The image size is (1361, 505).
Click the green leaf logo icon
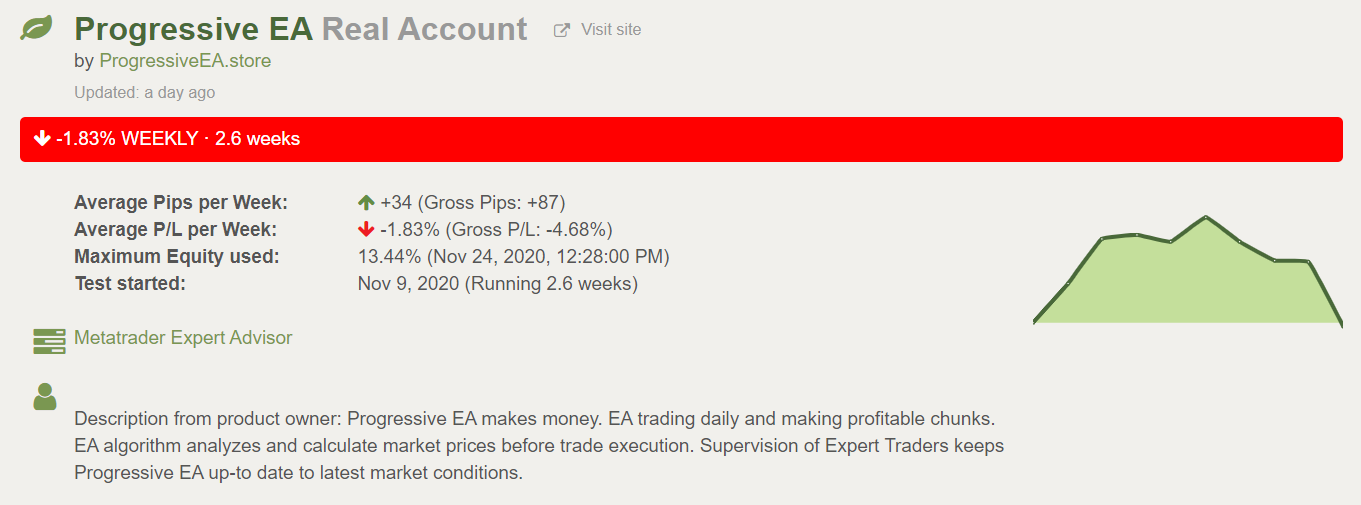coord(37,28)
